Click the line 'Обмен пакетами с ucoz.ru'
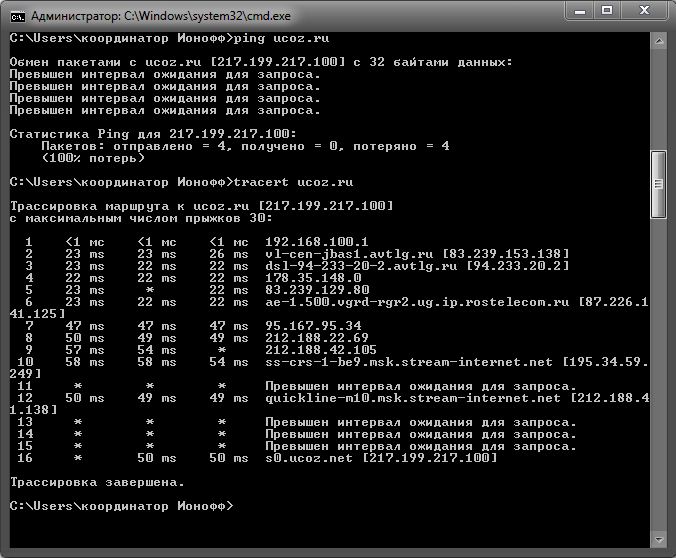This screenshot has height=558, width=676. click(x=261, y=62)
